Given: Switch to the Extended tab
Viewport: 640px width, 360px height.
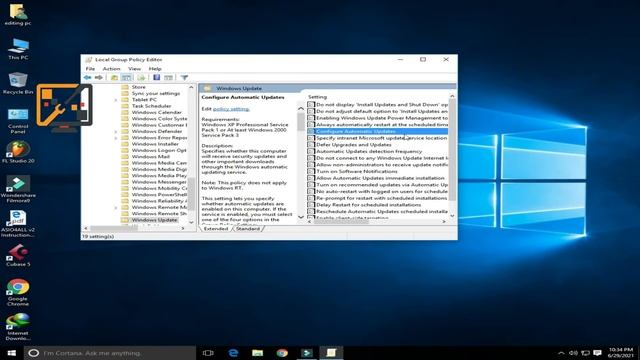Looking at the screenshot, I should click(x=216, y=229).
